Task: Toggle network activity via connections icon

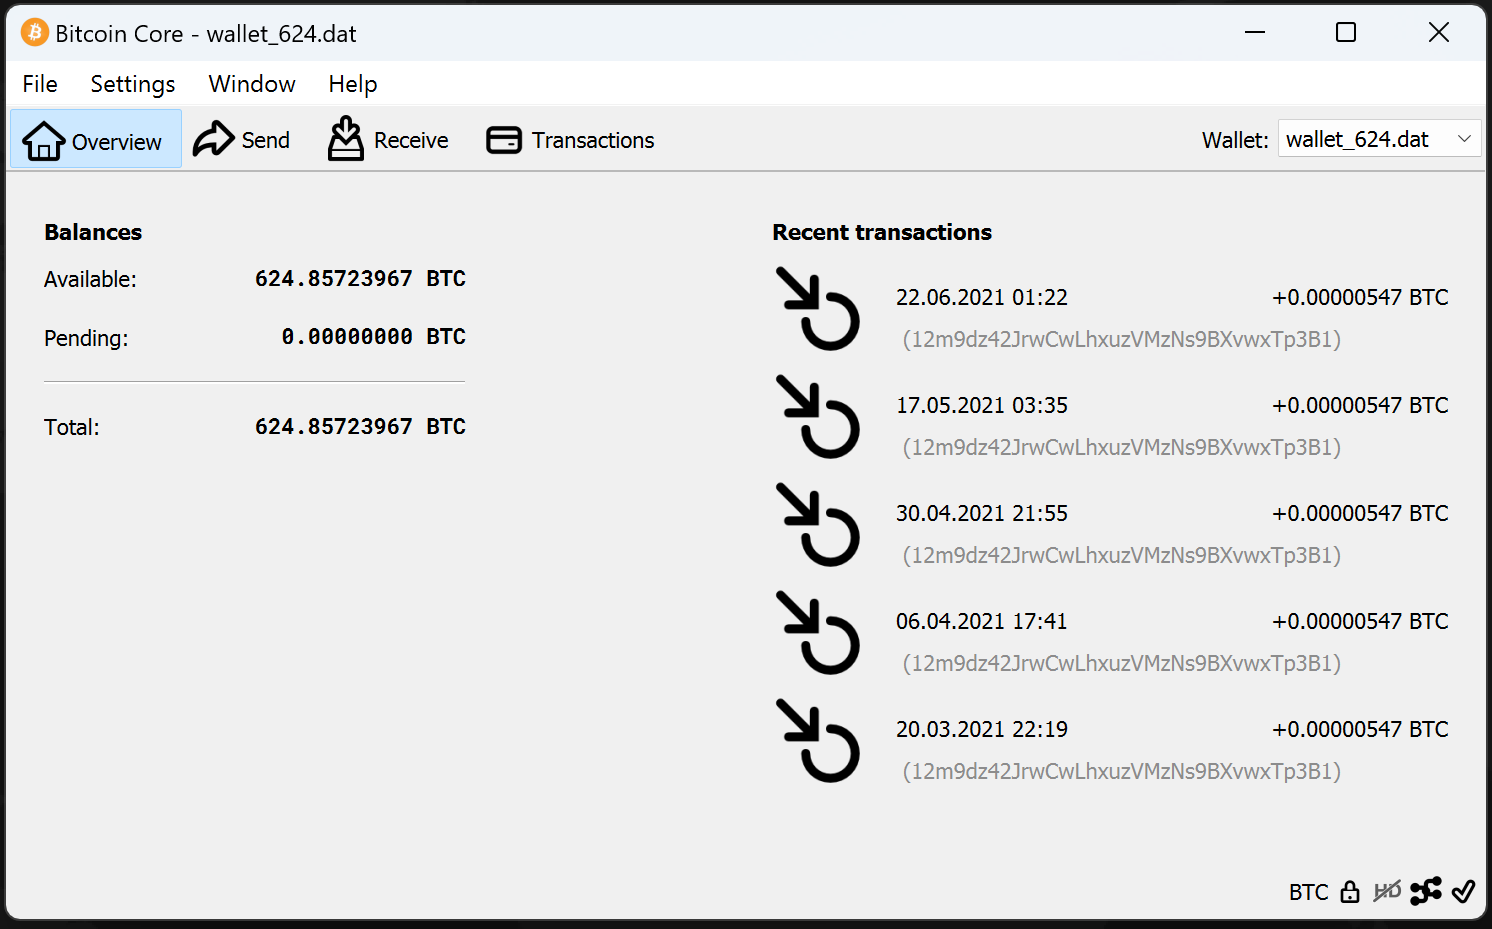Action: coord(1426,891)
